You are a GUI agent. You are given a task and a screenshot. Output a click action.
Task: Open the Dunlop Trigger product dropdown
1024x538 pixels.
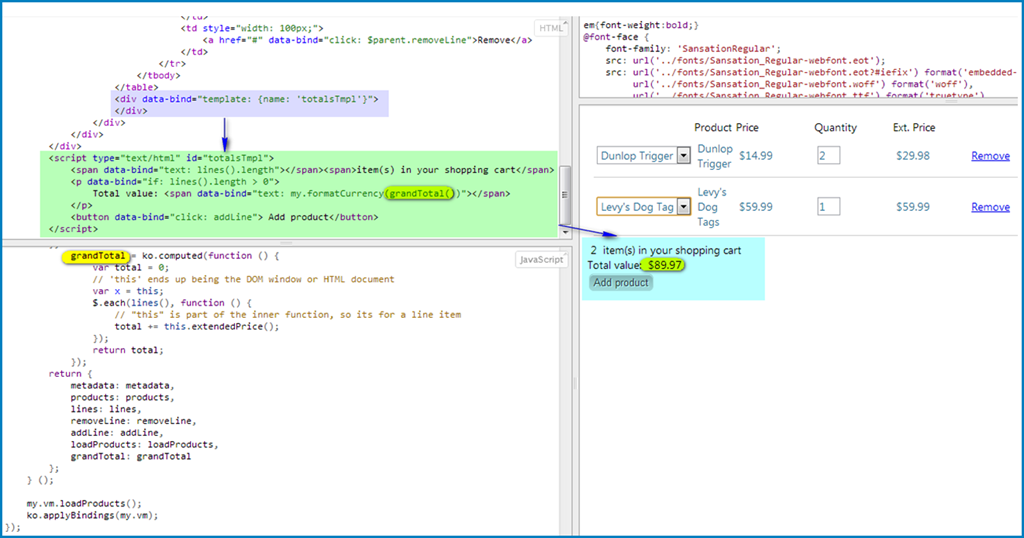point(683,155)
